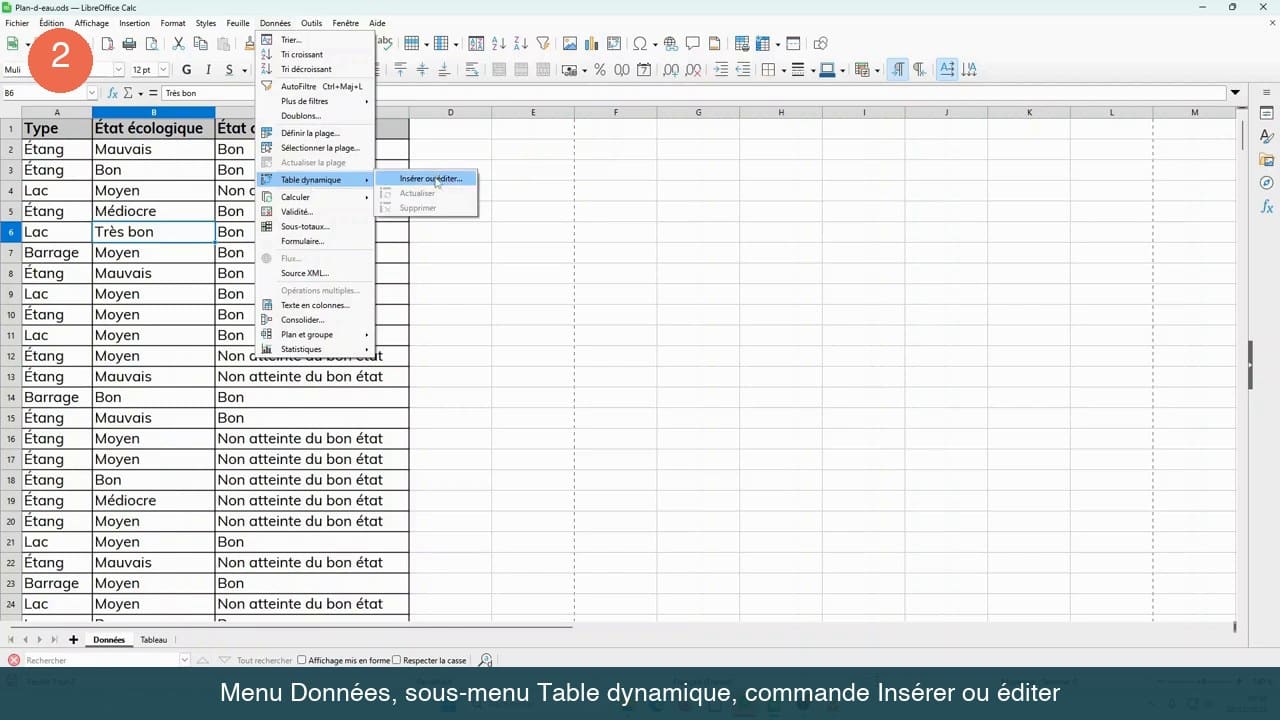This screenshot has height=720, width=1280.
Task: Open the font size 12 pt dropdown
Action: coord(163,70)
